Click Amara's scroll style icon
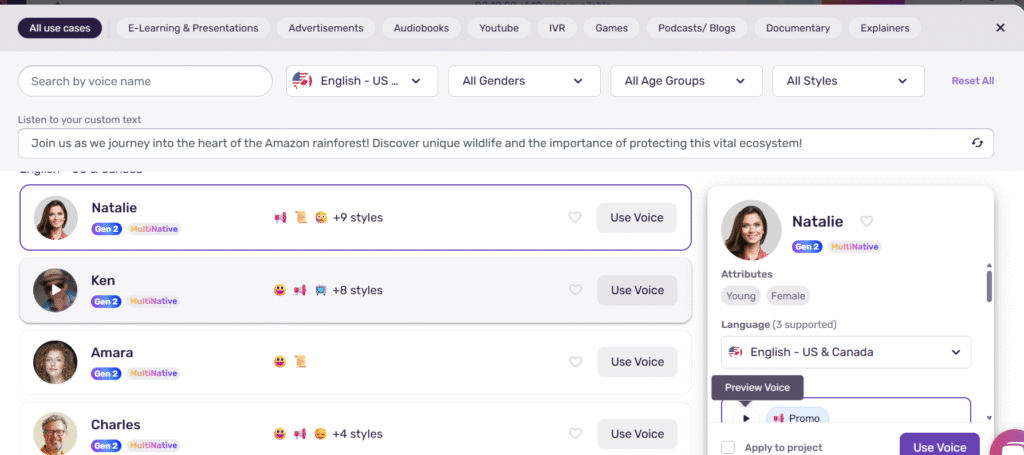 (300, 362)
